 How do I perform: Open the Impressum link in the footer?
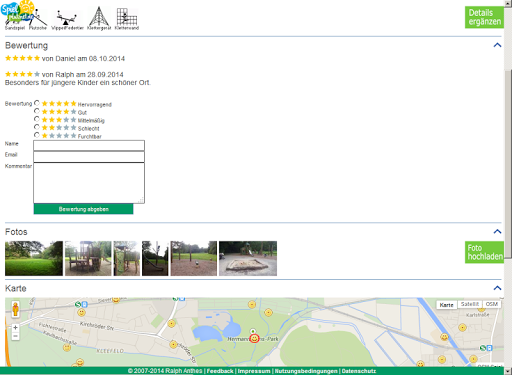point(254,371)
